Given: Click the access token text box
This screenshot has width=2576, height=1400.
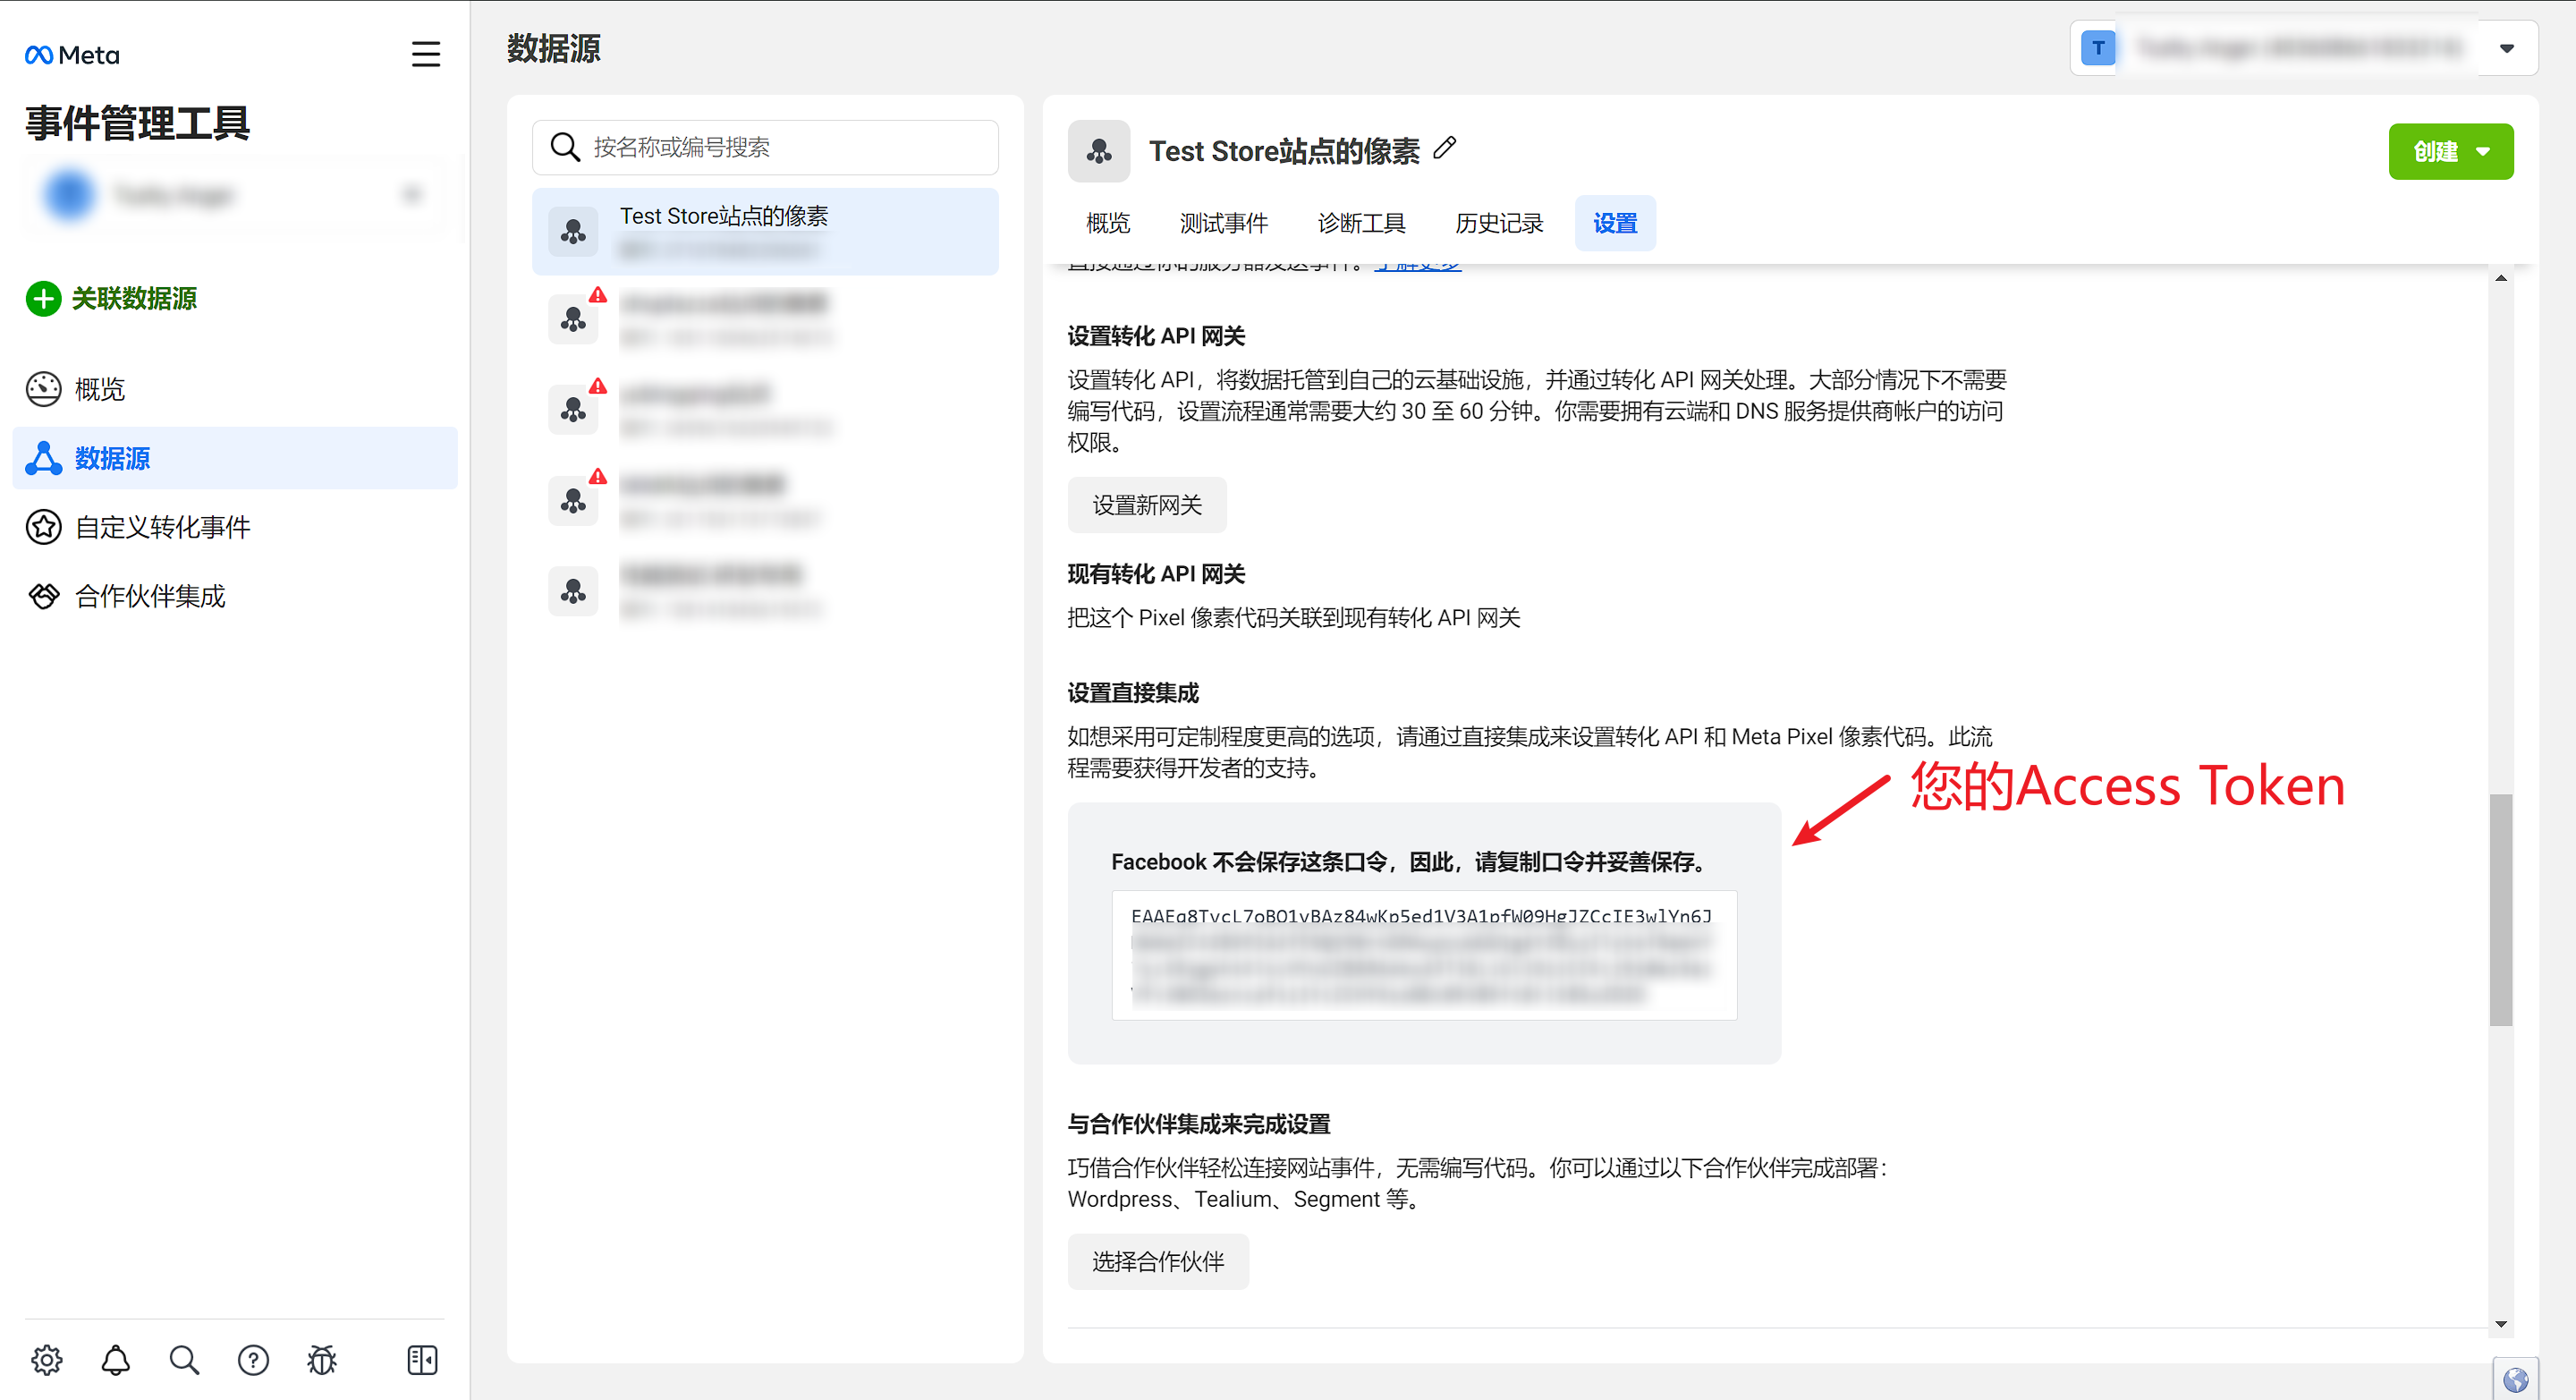Looking at the screenshot, I should click(1424, 955).
